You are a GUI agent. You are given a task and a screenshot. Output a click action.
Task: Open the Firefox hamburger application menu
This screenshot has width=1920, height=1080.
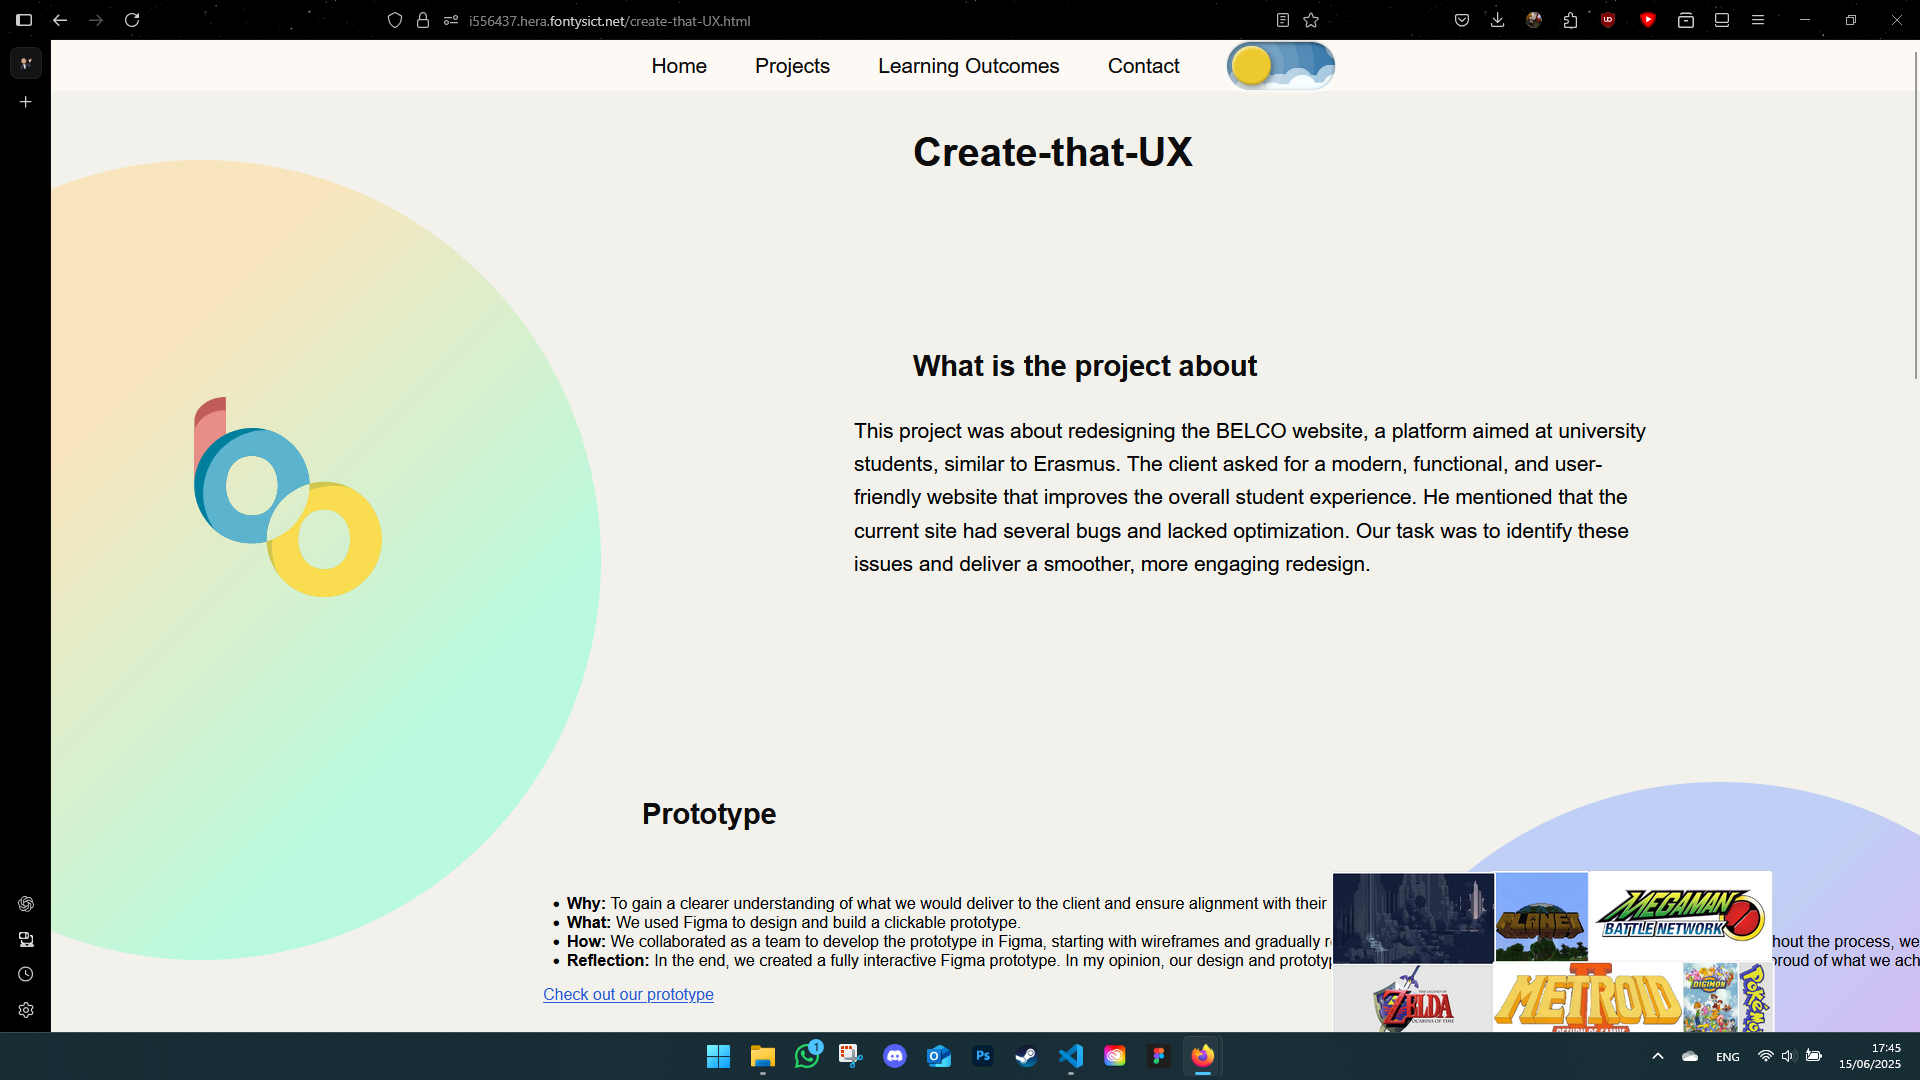[1759, 20]
